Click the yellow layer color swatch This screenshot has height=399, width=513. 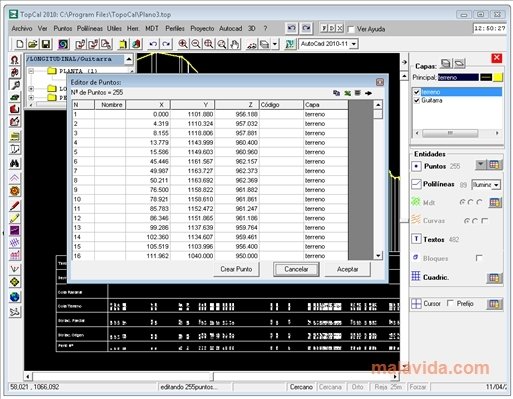498,77
